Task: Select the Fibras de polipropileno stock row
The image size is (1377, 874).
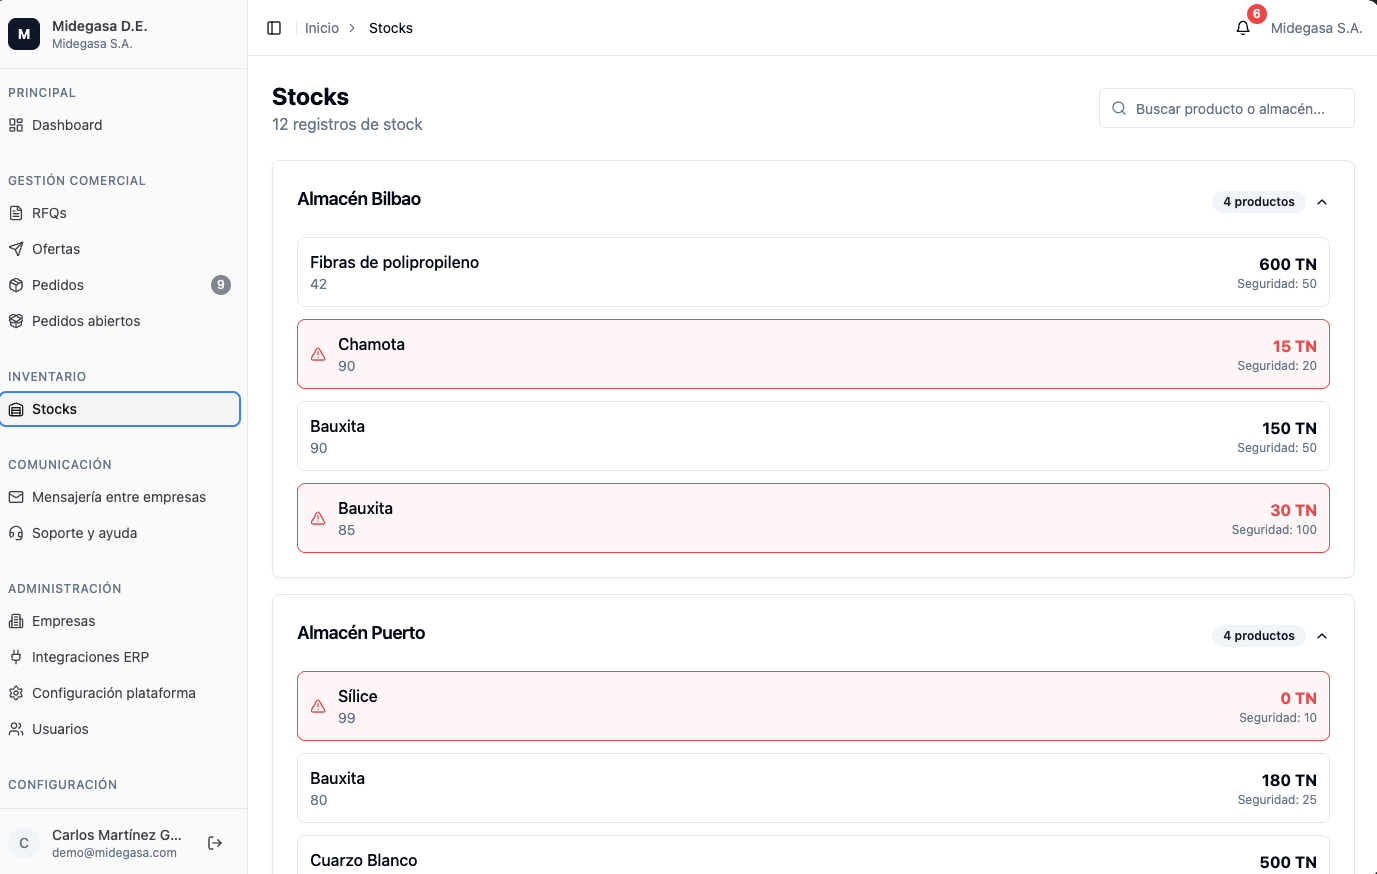Action: pyautogui.click(x=813, y=272)
